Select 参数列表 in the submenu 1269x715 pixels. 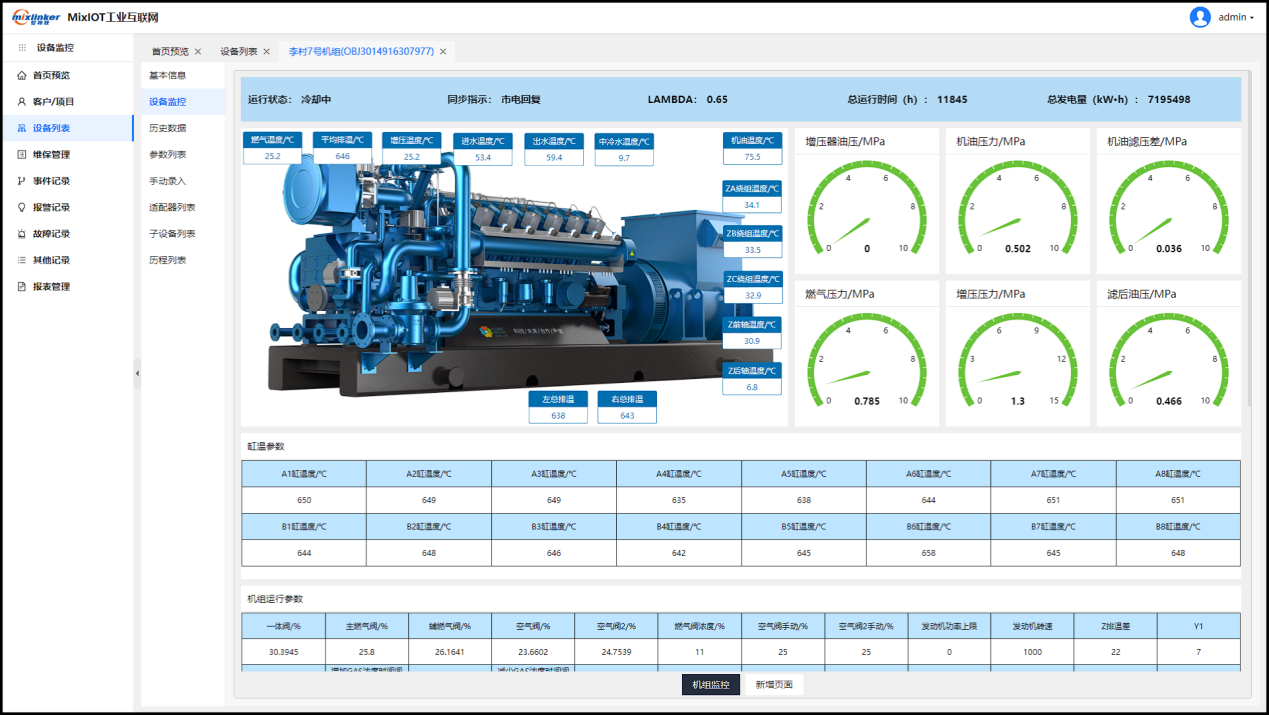coord(167,155)
